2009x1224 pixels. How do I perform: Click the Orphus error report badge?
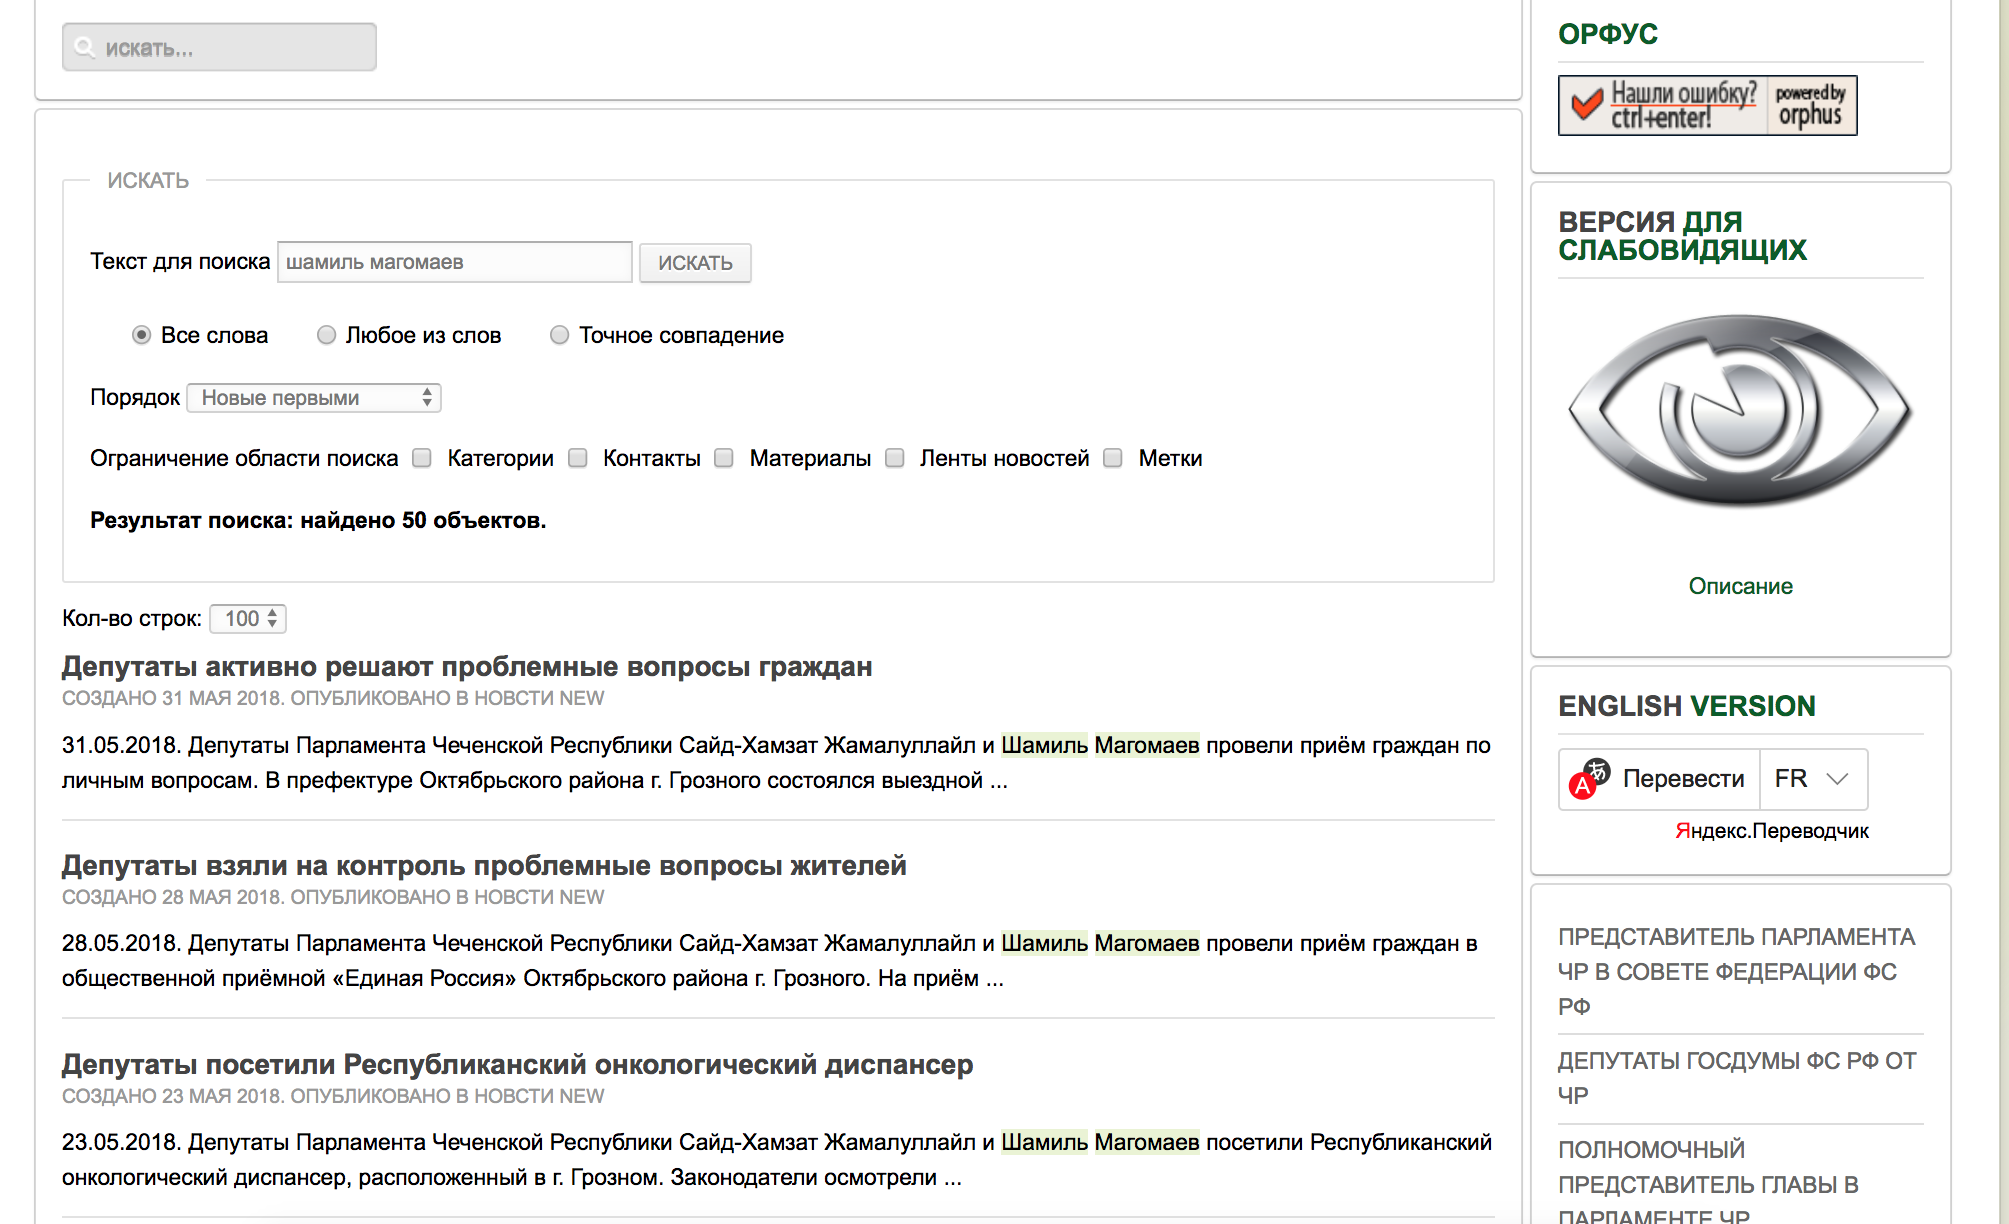[x=1706, y=105]
